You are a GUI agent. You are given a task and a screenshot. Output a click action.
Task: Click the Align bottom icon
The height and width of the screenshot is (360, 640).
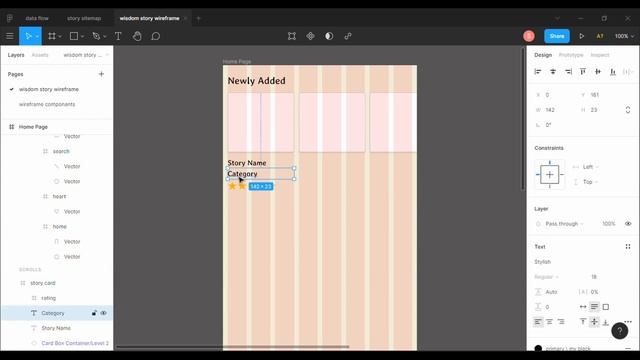[x=613, y=71]
